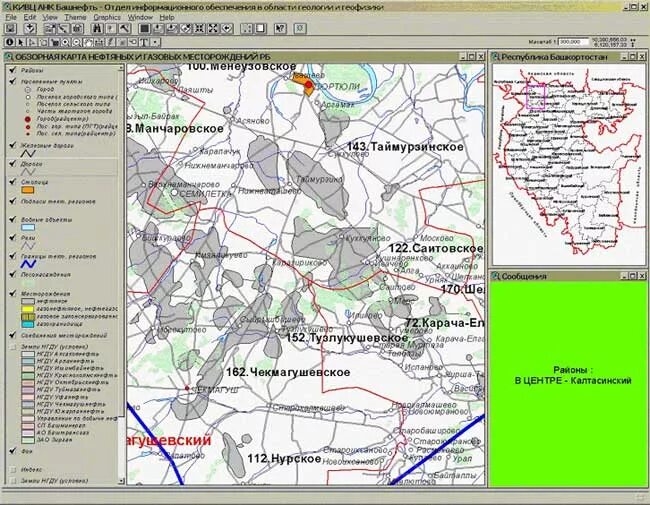Select the Label tool
Screen dimensions: 650x505
[x=133, y=42]
